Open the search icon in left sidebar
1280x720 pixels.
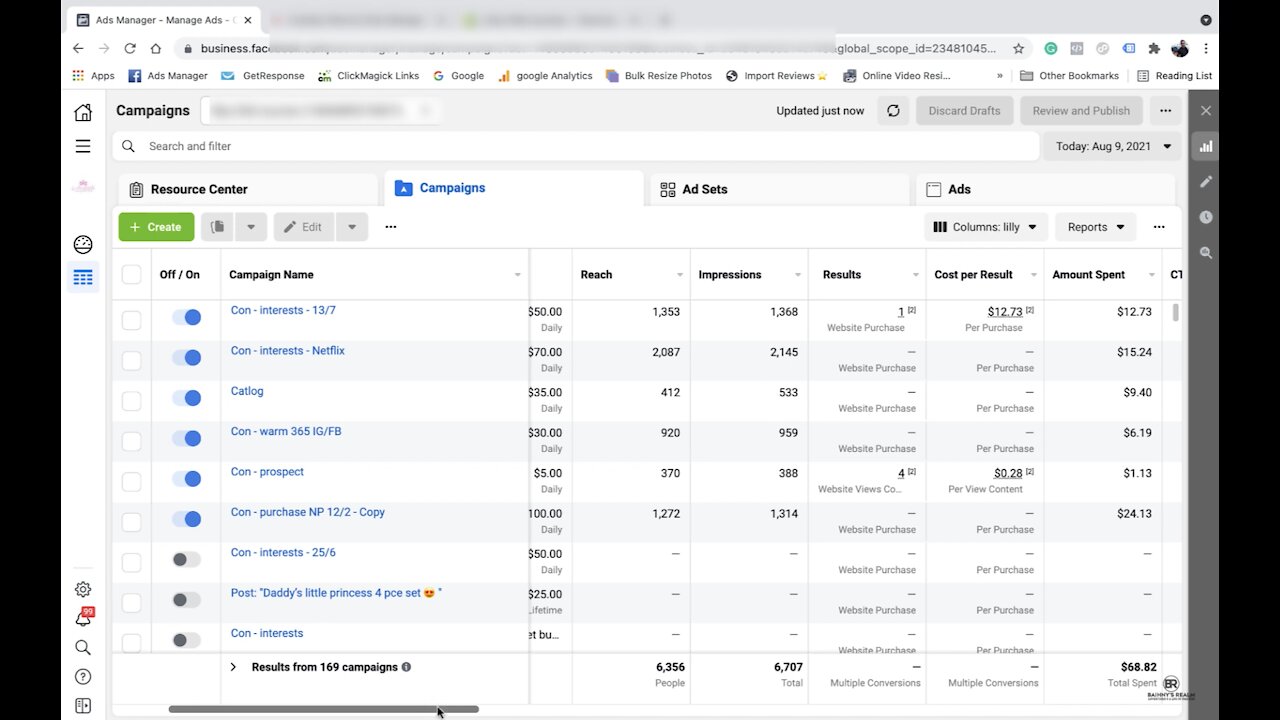tap(83, 647)
